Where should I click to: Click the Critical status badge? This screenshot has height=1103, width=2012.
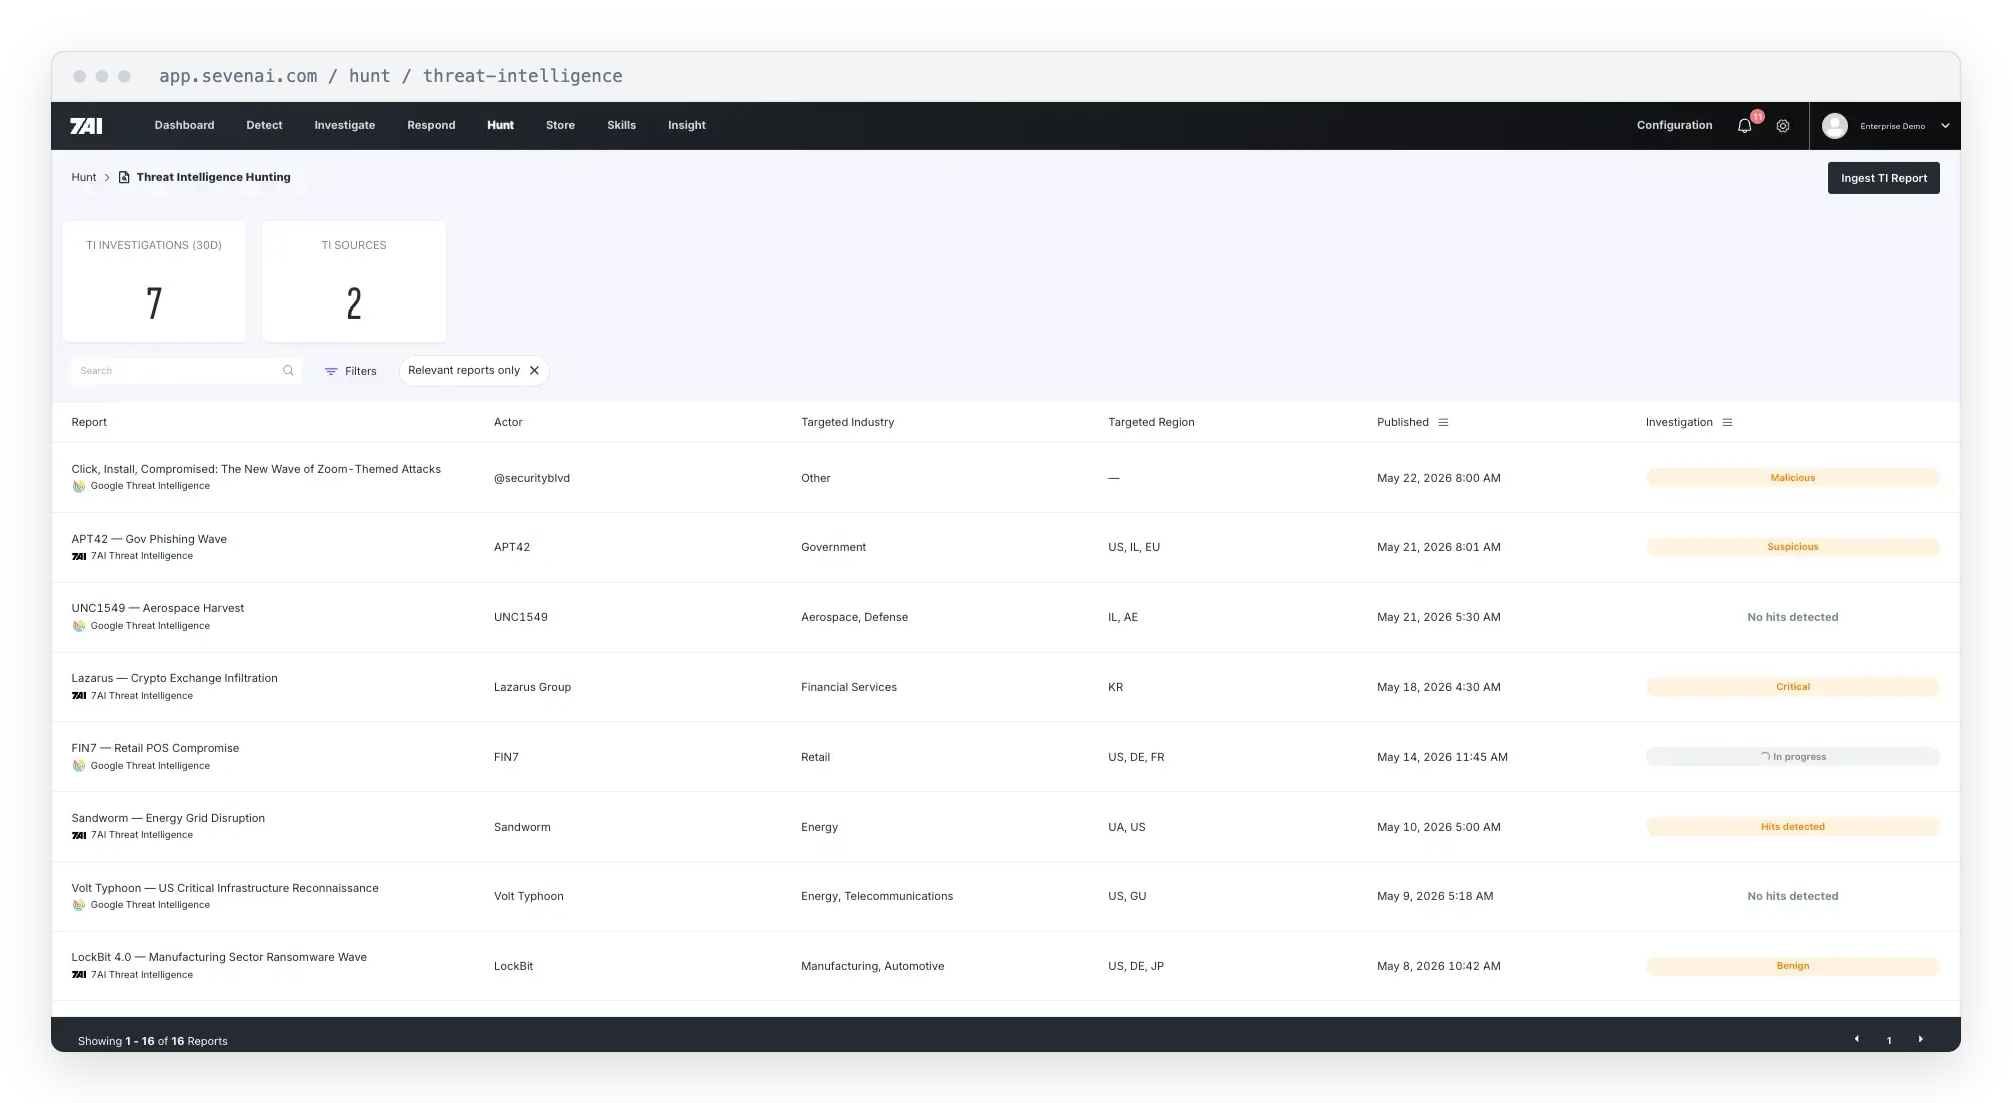point(1792,687)
